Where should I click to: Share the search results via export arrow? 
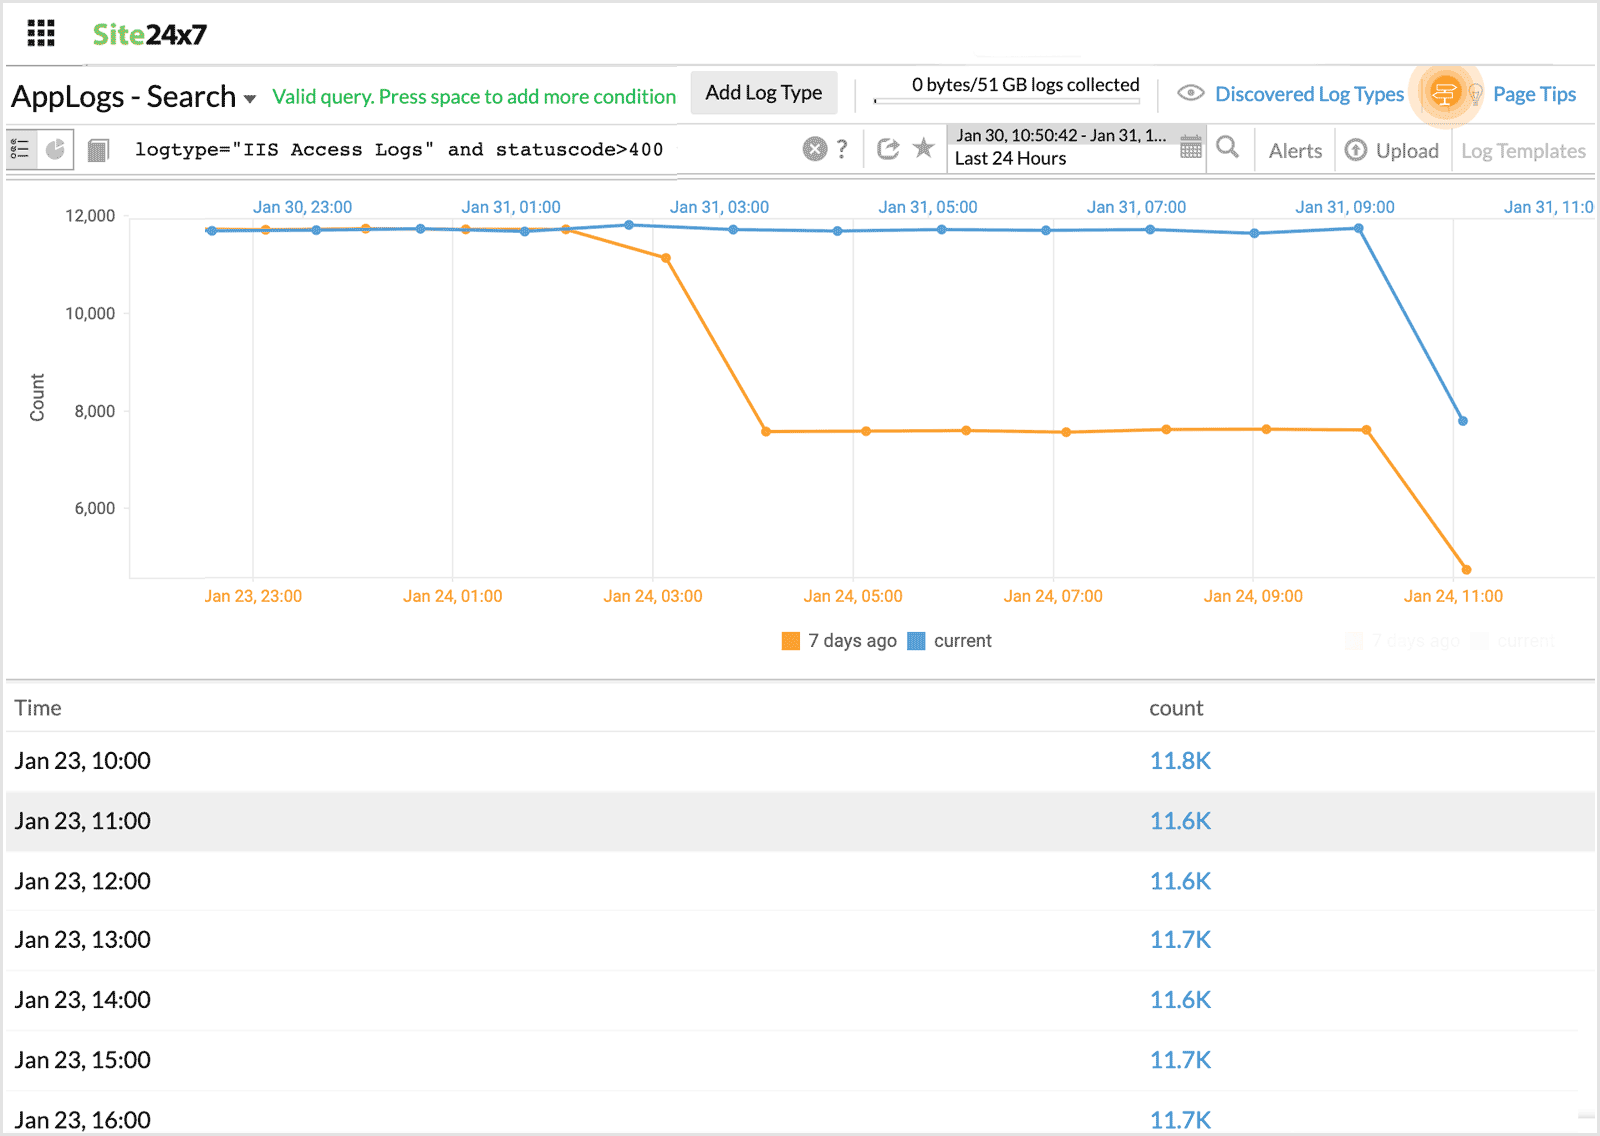(x=889, y=148)
